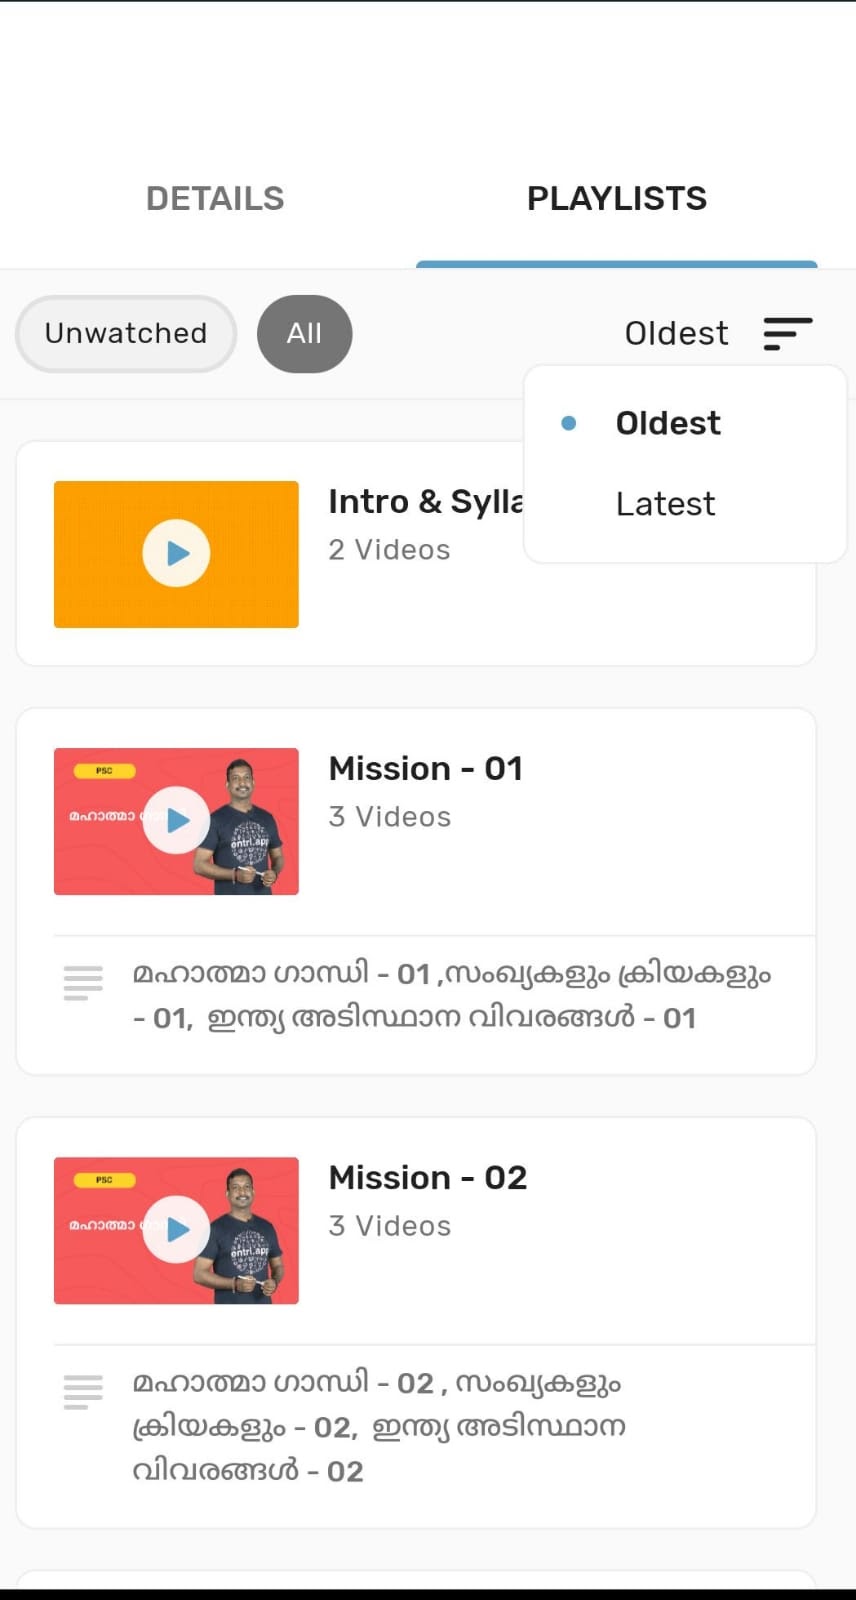The width and height of the screenshot is (856, 1600).
Task: Click the Mission - 01 description text
Action: 452,995
